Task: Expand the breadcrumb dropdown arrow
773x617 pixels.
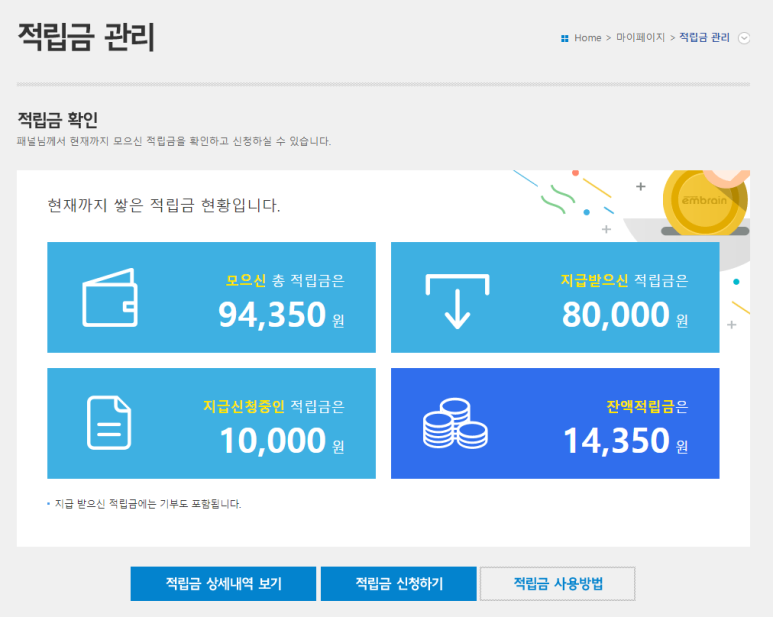Action: click(744, 38)
